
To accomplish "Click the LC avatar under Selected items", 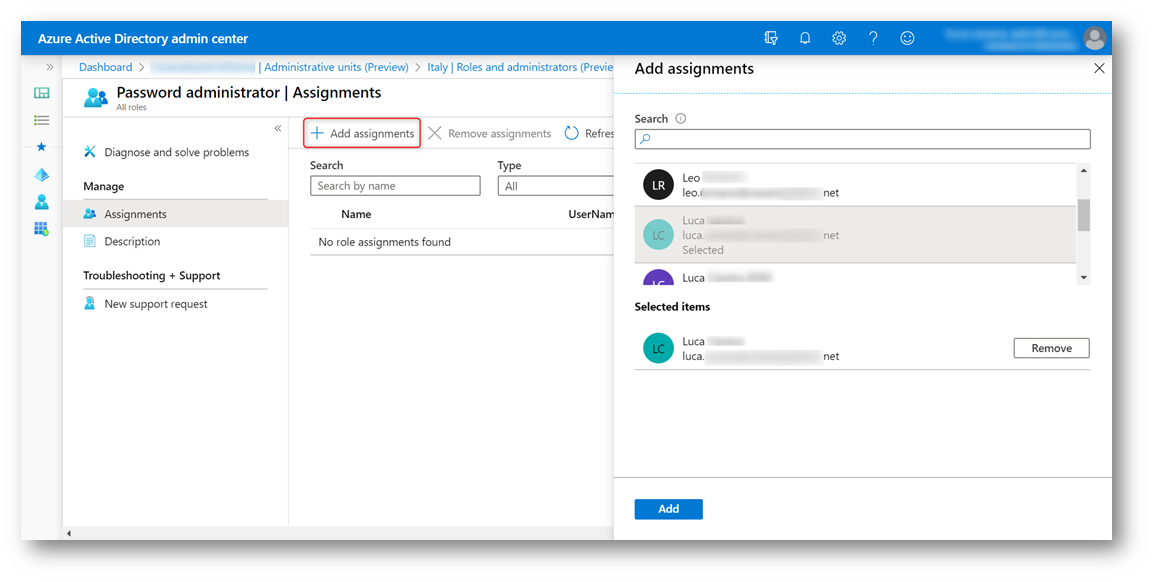I will click(658, 349).
